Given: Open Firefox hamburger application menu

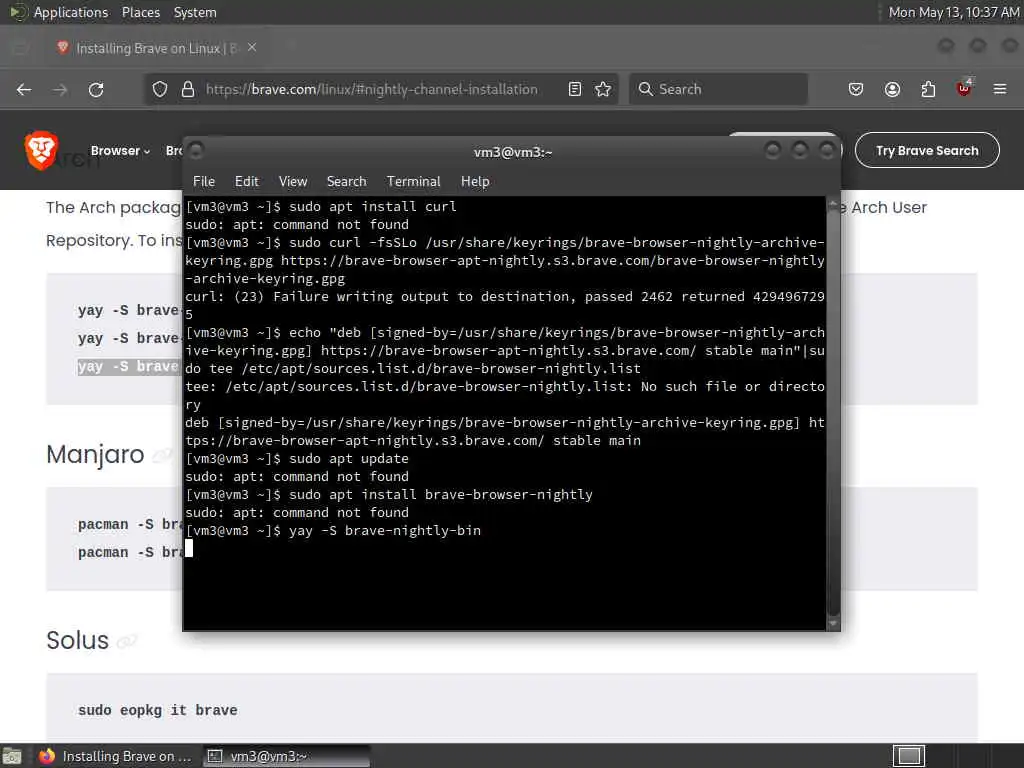Looking at the screenshot, I should click(1000, 89).
